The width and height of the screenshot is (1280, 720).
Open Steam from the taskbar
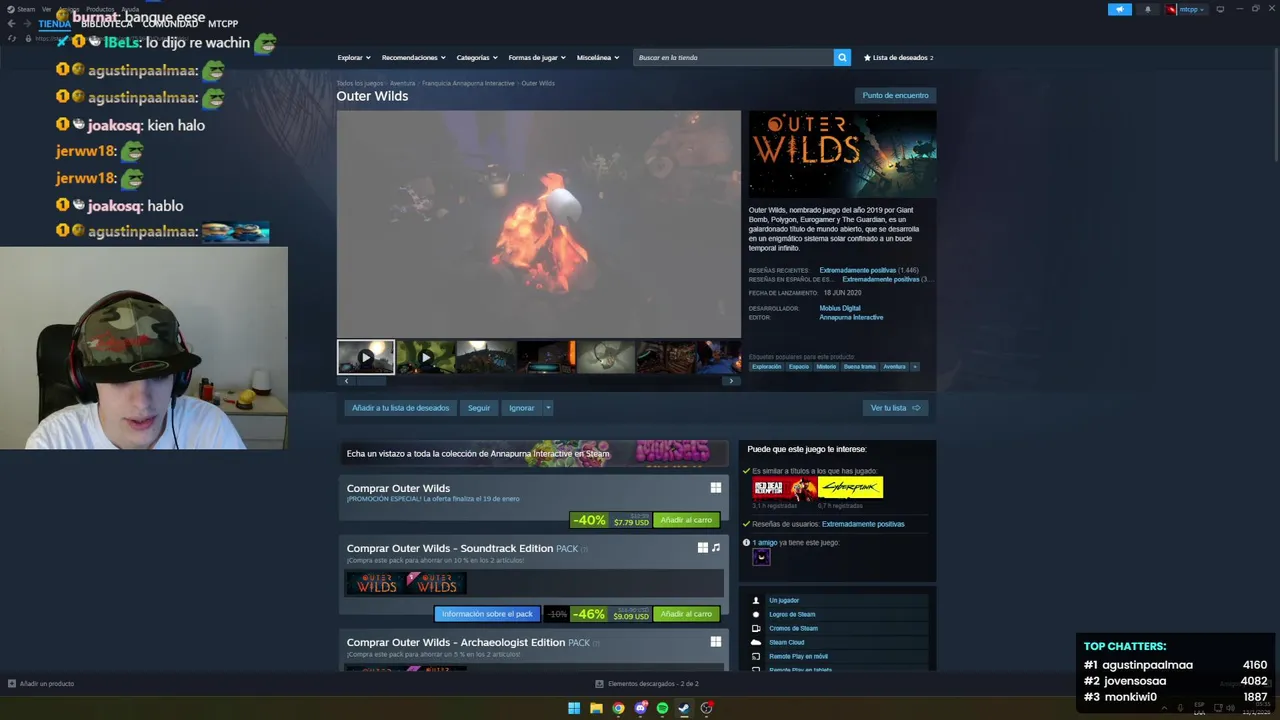[684, 708]
